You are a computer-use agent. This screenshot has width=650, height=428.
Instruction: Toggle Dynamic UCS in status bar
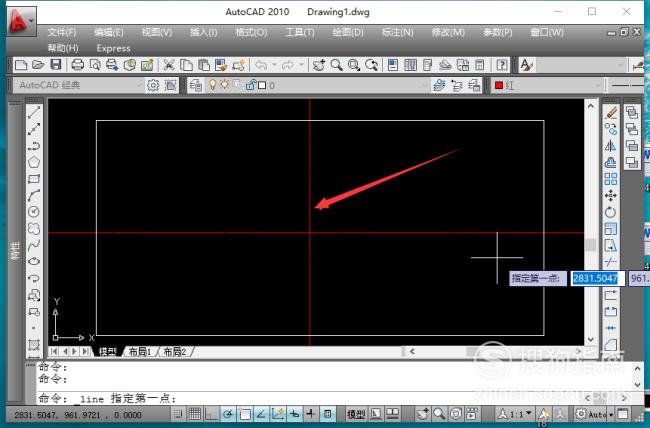click(278, 414)
